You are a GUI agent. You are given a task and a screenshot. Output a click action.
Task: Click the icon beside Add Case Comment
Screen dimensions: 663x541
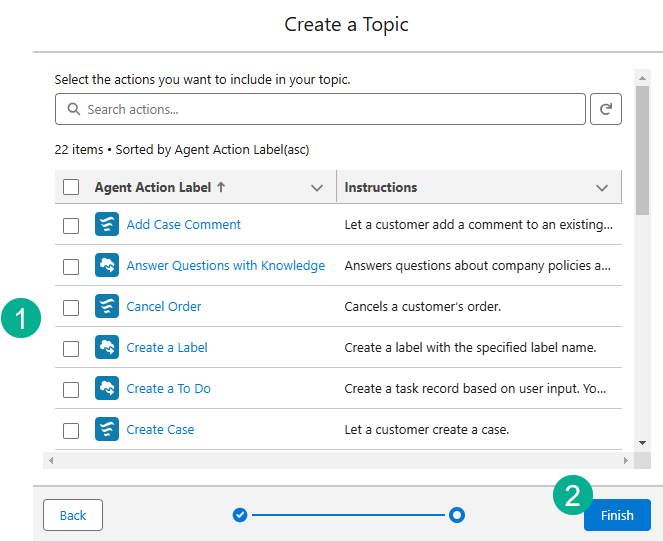(x=107, y=225)
